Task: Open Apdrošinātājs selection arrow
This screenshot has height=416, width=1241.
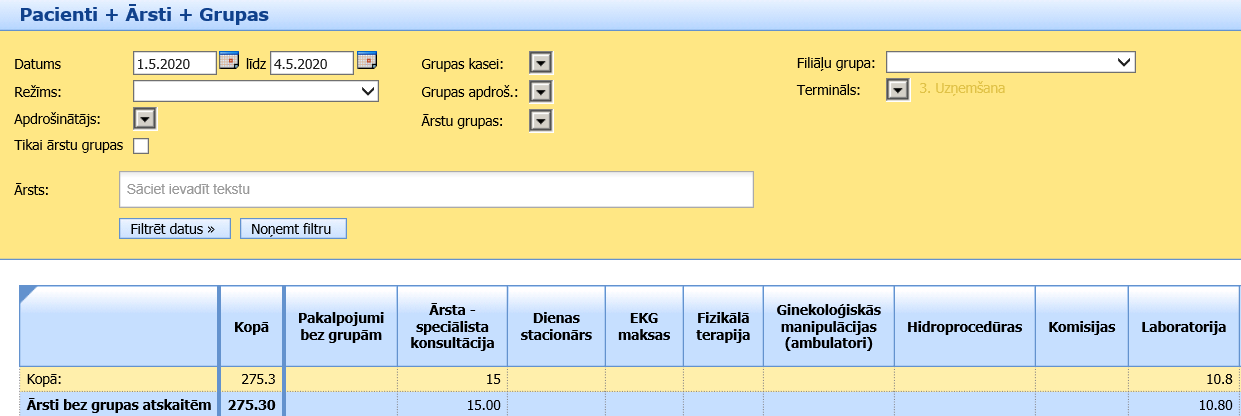Action: click(145, 119)
